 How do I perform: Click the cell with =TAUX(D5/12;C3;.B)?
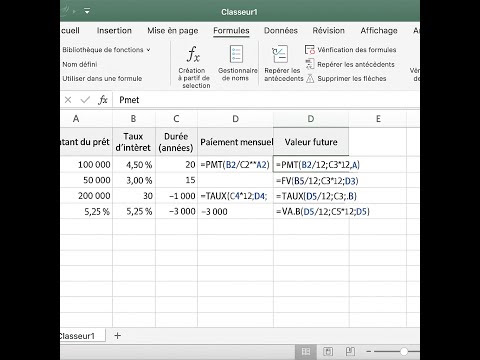[x=311, y=196]
